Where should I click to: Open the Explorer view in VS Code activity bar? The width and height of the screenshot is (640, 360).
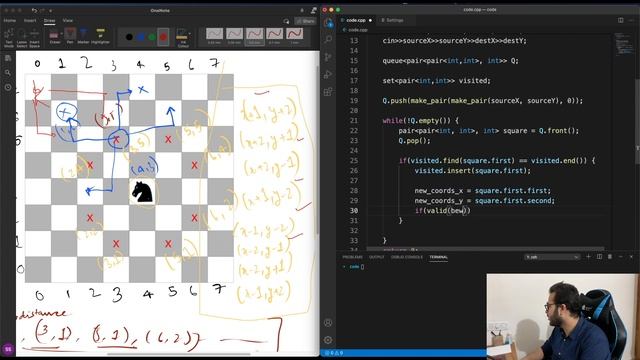tap(328, 23)
